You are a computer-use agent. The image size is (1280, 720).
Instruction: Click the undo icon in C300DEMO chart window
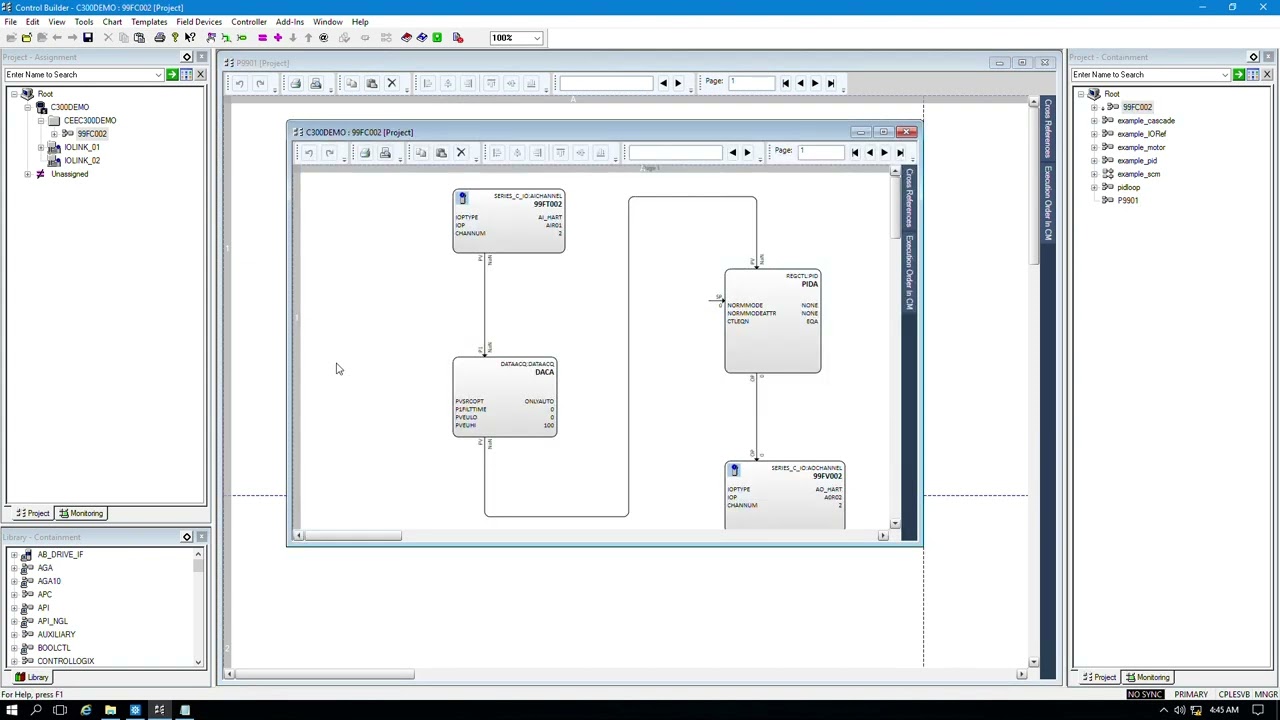click(x=309, y=153)
